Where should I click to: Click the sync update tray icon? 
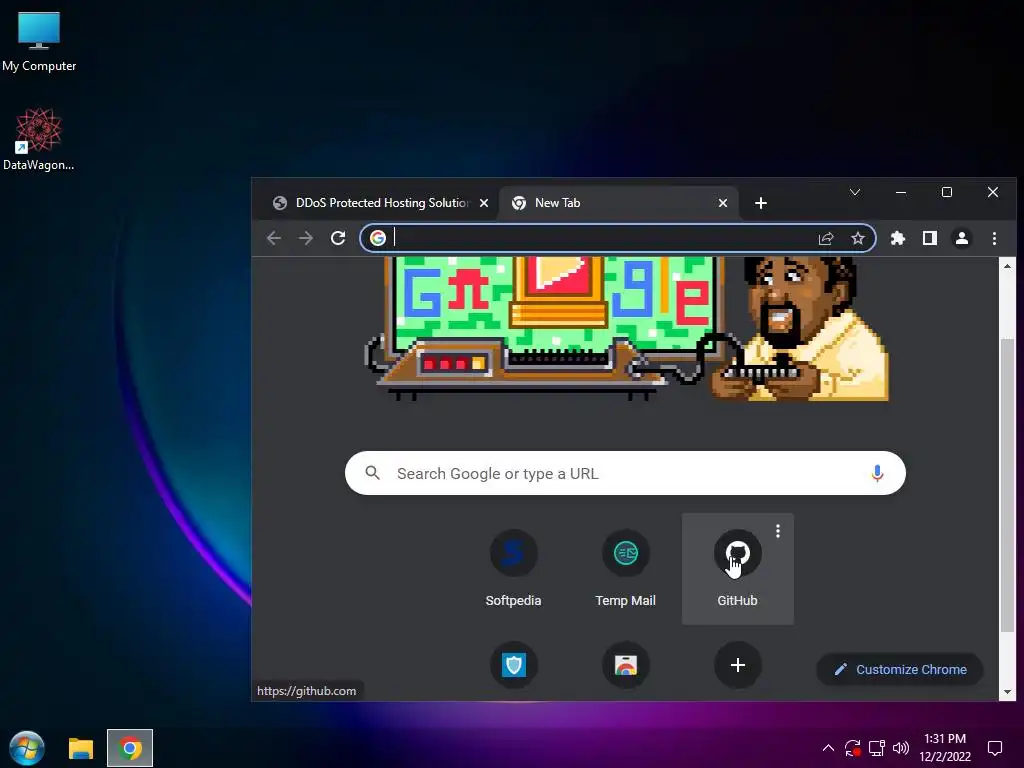pyautogui.click(x=852, y=748)
